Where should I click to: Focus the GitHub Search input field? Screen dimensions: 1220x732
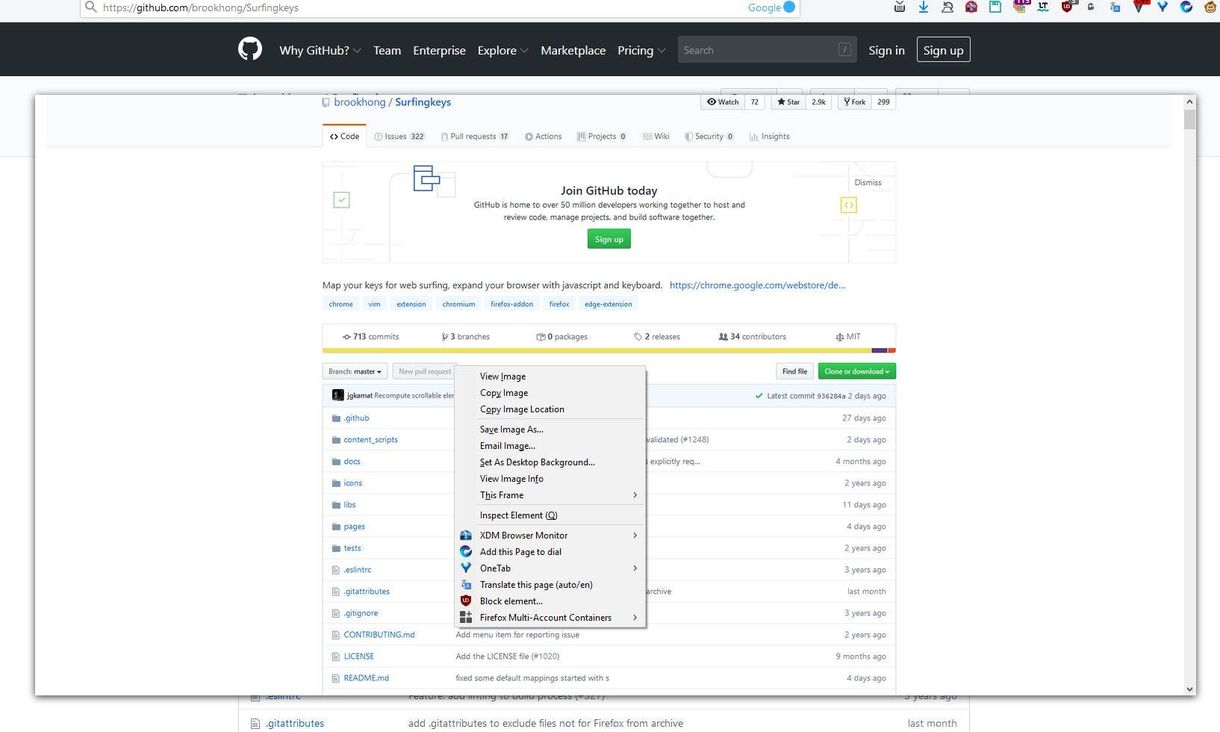pos(767,50)
